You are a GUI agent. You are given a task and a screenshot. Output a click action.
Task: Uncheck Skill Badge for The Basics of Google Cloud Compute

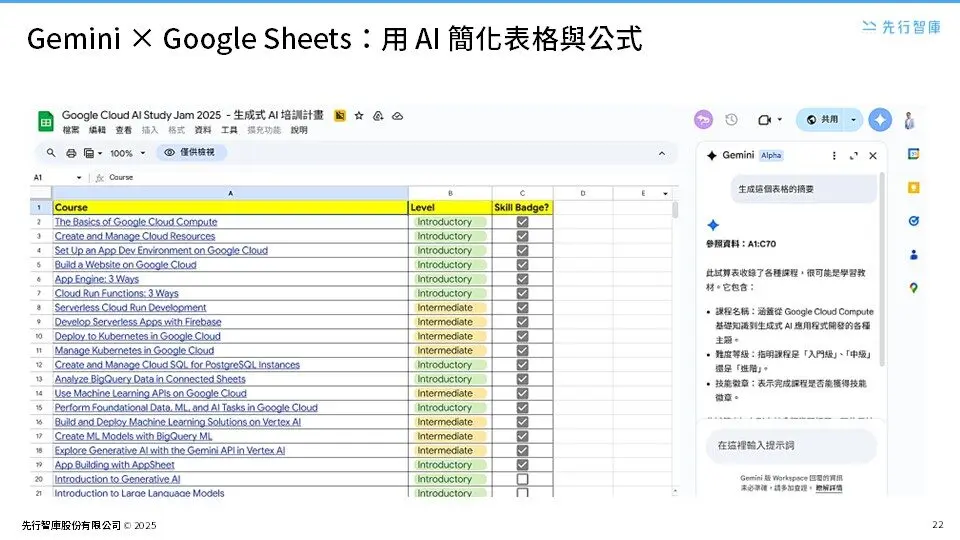(522, 222)
